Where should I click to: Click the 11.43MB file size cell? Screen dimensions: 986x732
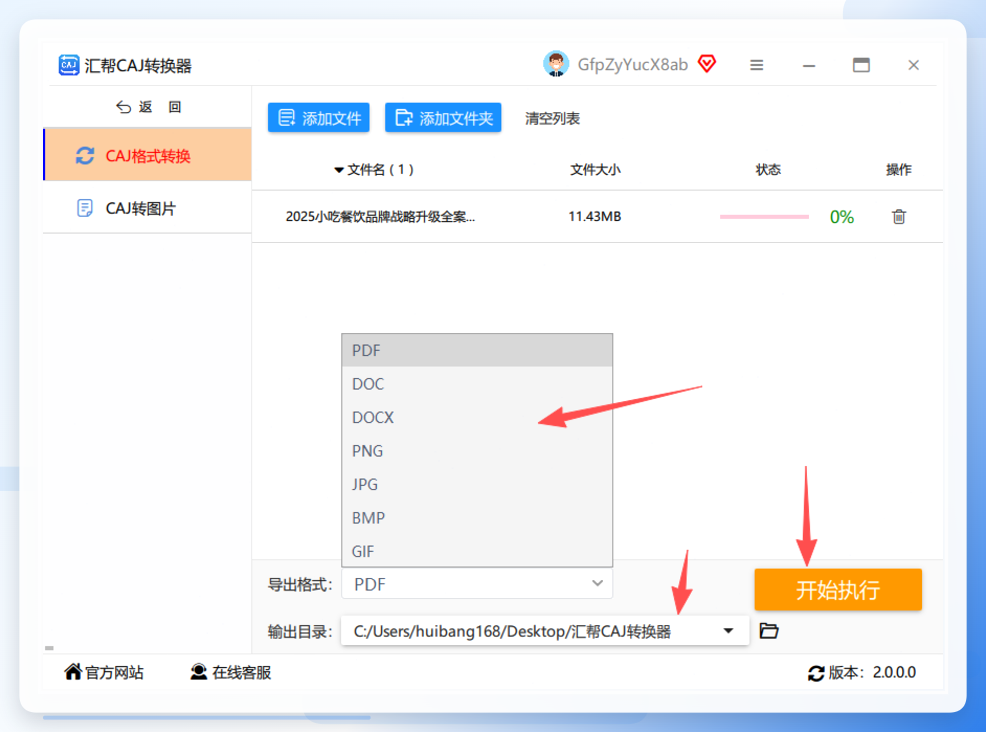click(595, 216)
